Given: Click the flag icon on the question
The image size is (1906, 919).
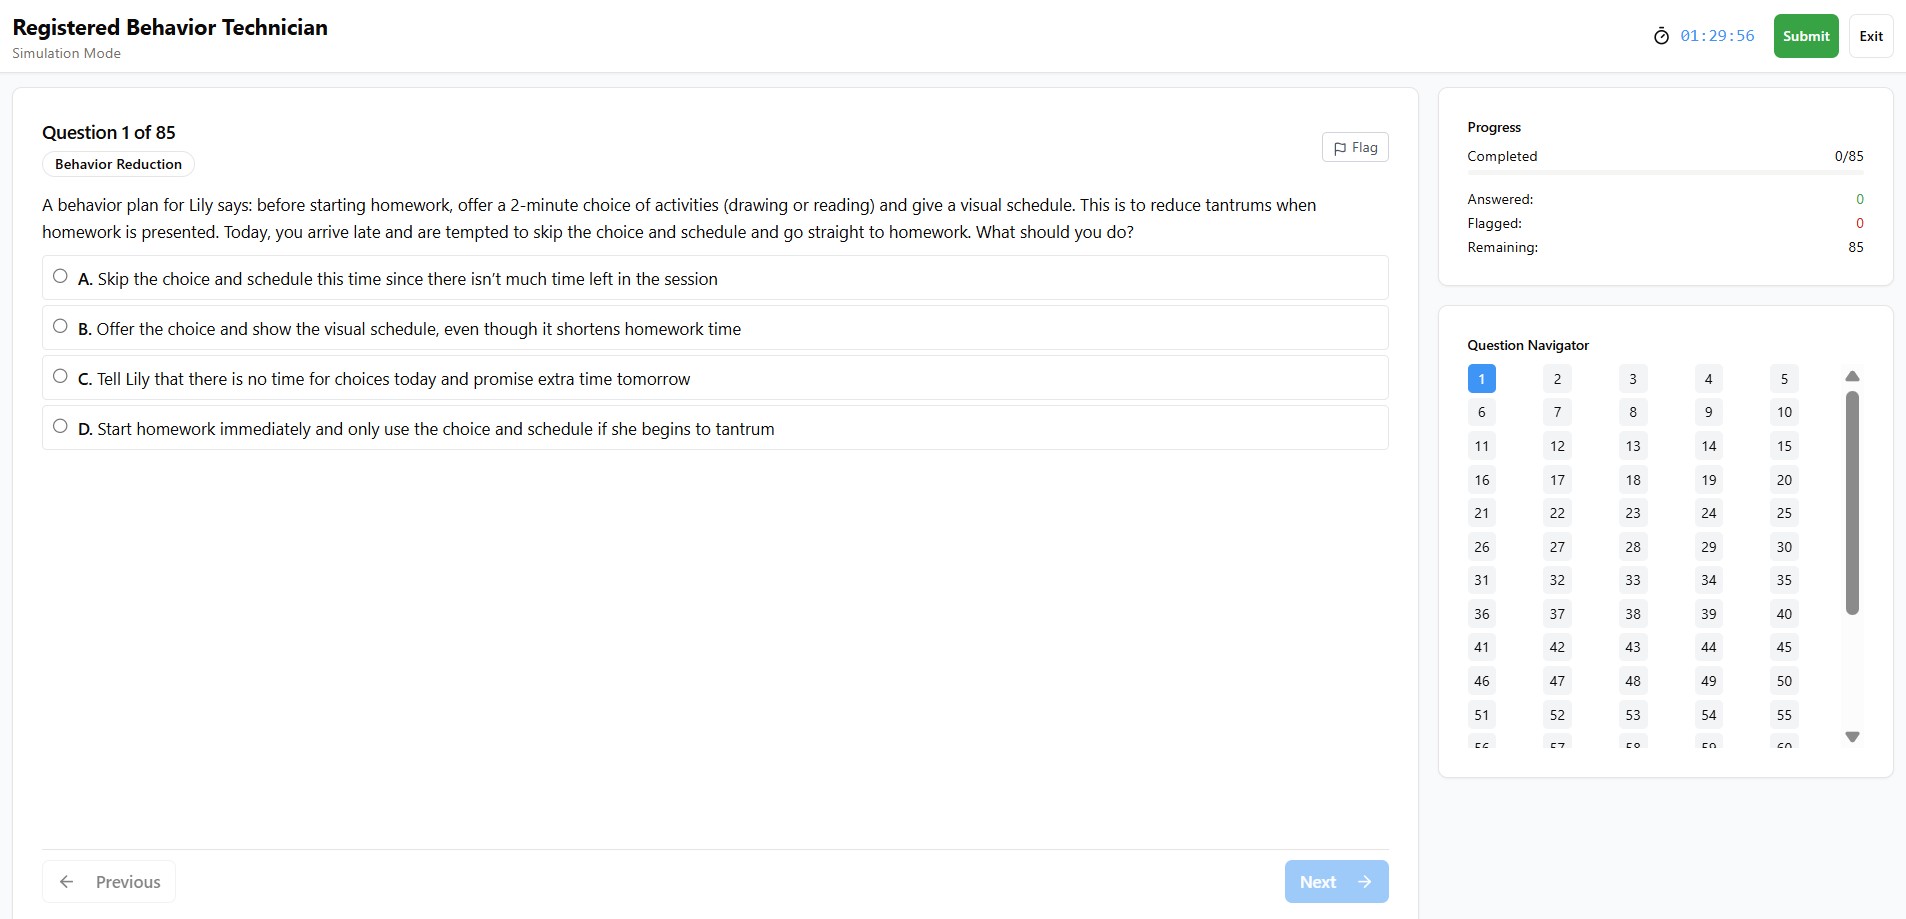Looking at the screenshot, I should (x=1340, y=148).
